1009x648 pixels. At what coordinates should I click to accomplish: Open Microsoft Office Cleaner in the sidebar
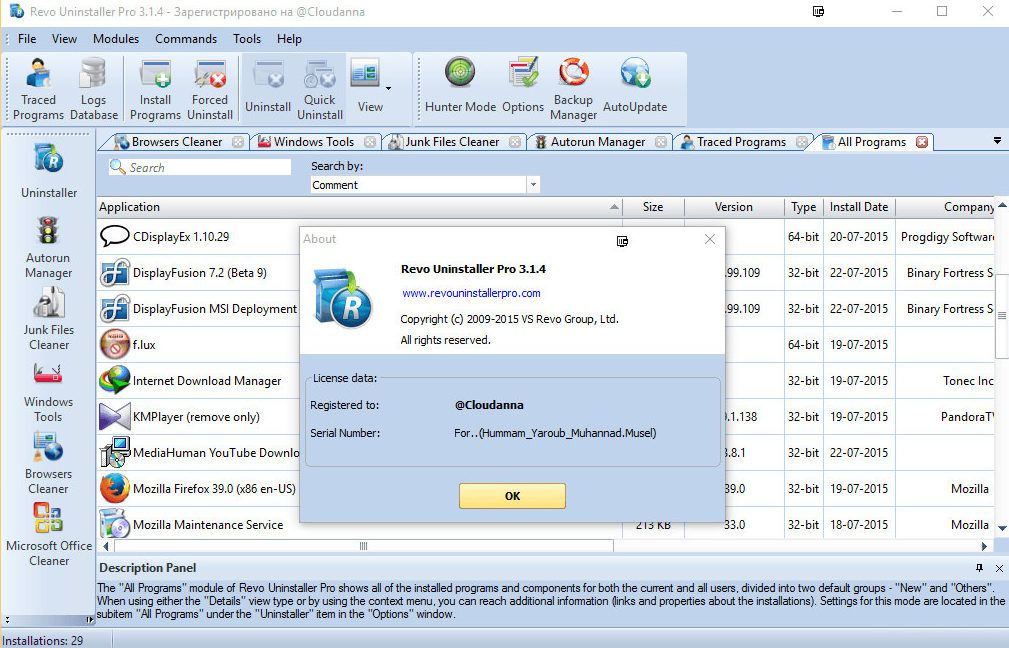[x=48, y=535]
